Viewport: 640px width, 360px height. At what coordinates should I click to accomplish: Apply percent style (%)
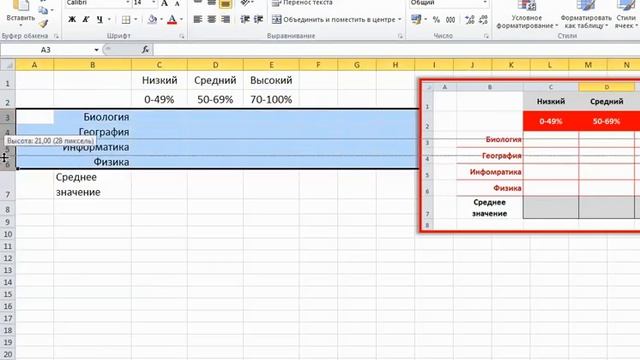click(x=436, y=19)
